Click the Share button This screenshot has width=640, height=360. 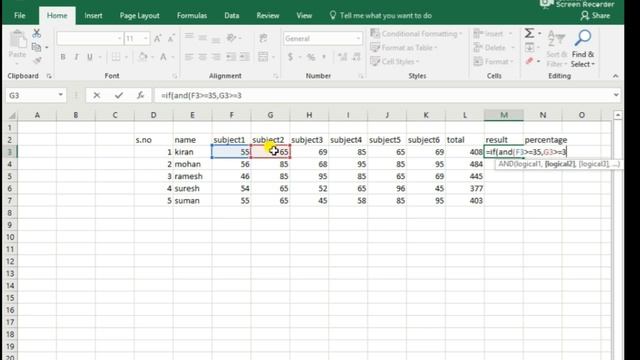pyautogui.click(x=596, y=16)
